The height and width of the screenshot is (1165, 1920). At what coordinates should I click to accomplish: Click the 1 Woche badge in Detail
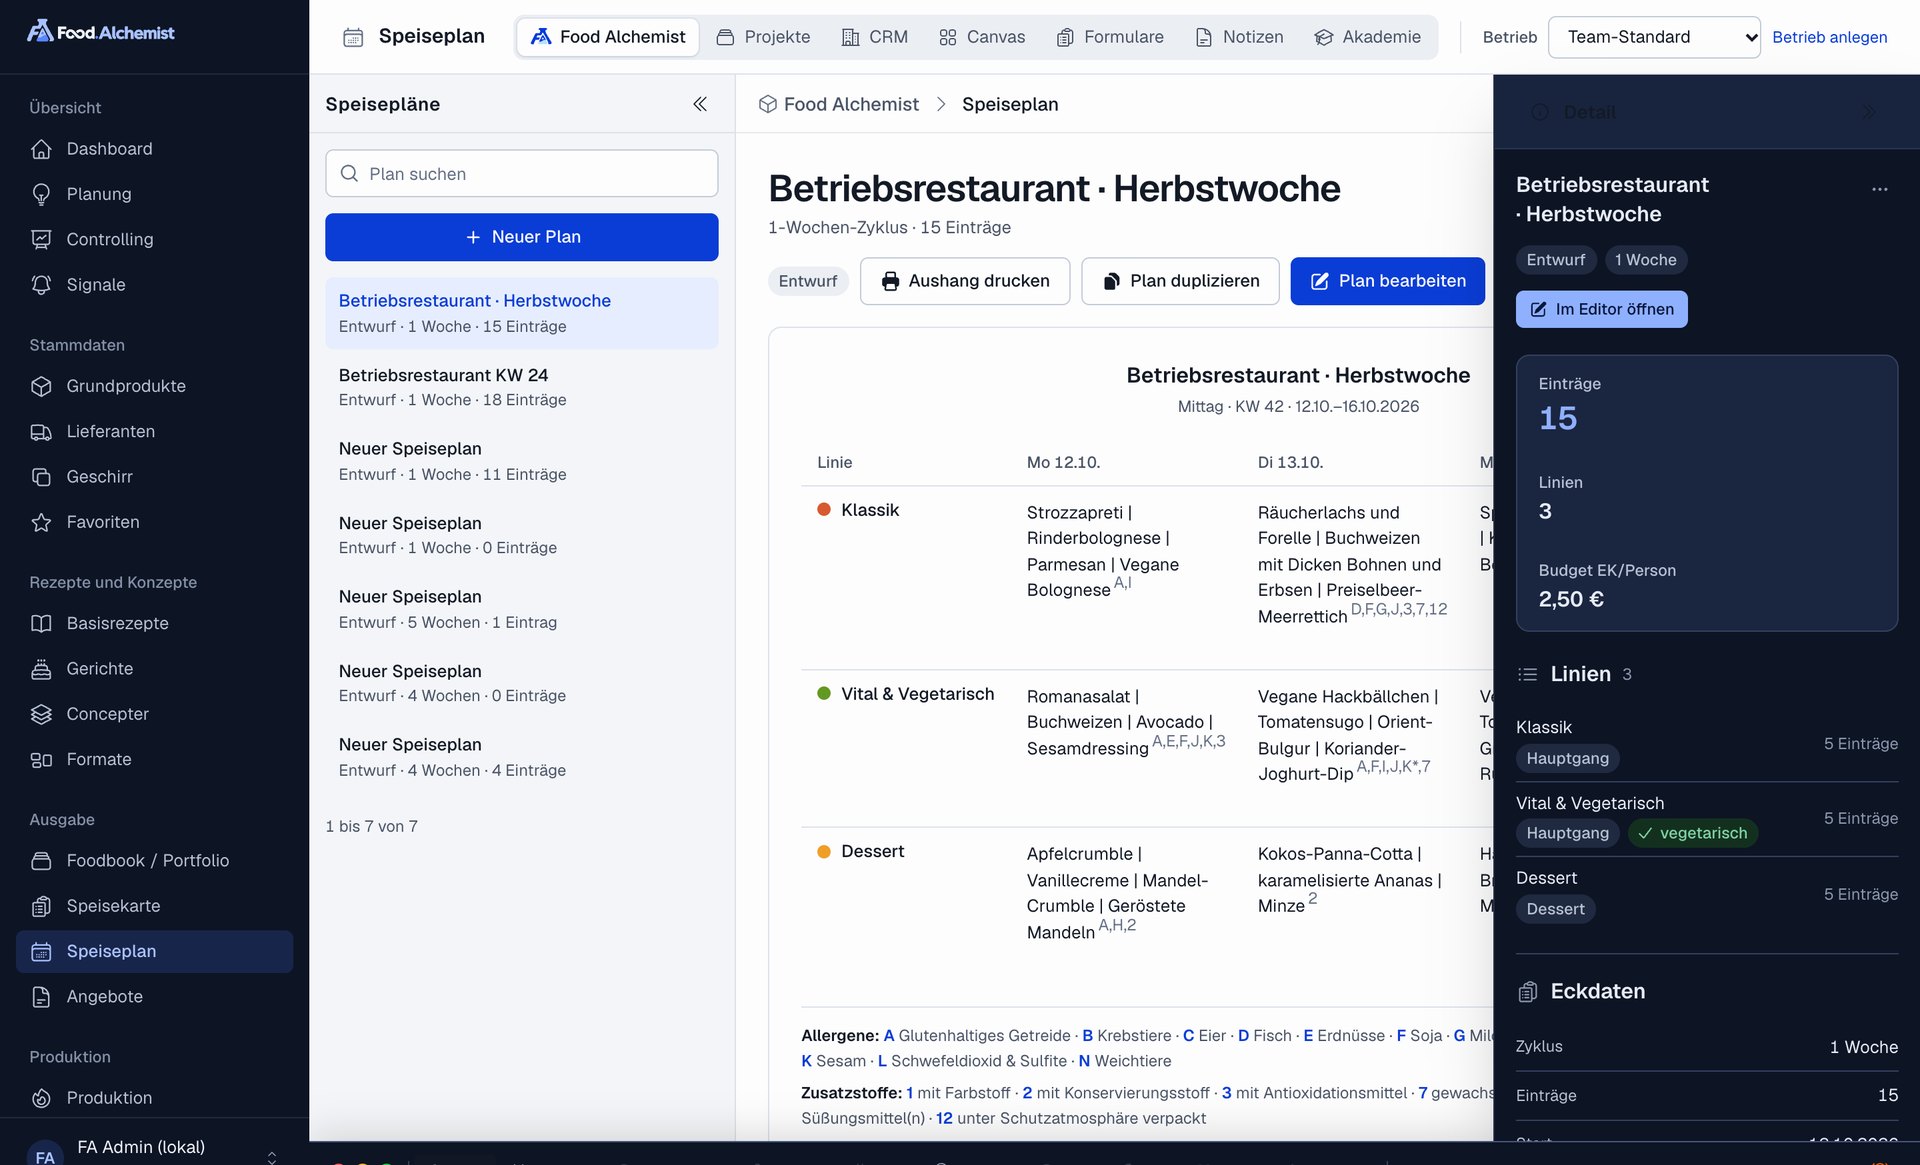pyautogui.click(x=1646, y=260)
